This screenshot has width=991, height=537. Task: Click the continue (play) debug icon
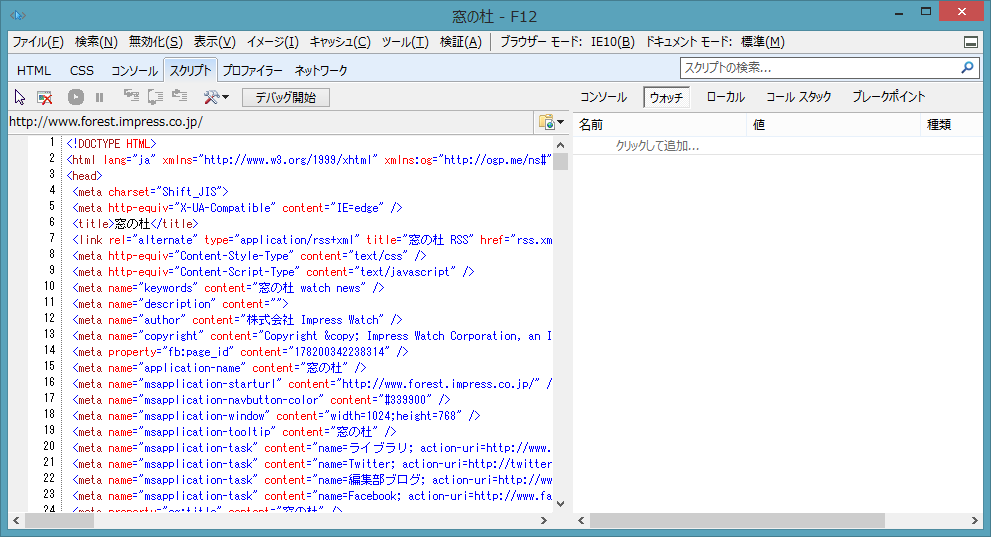[x=76, y=97]
